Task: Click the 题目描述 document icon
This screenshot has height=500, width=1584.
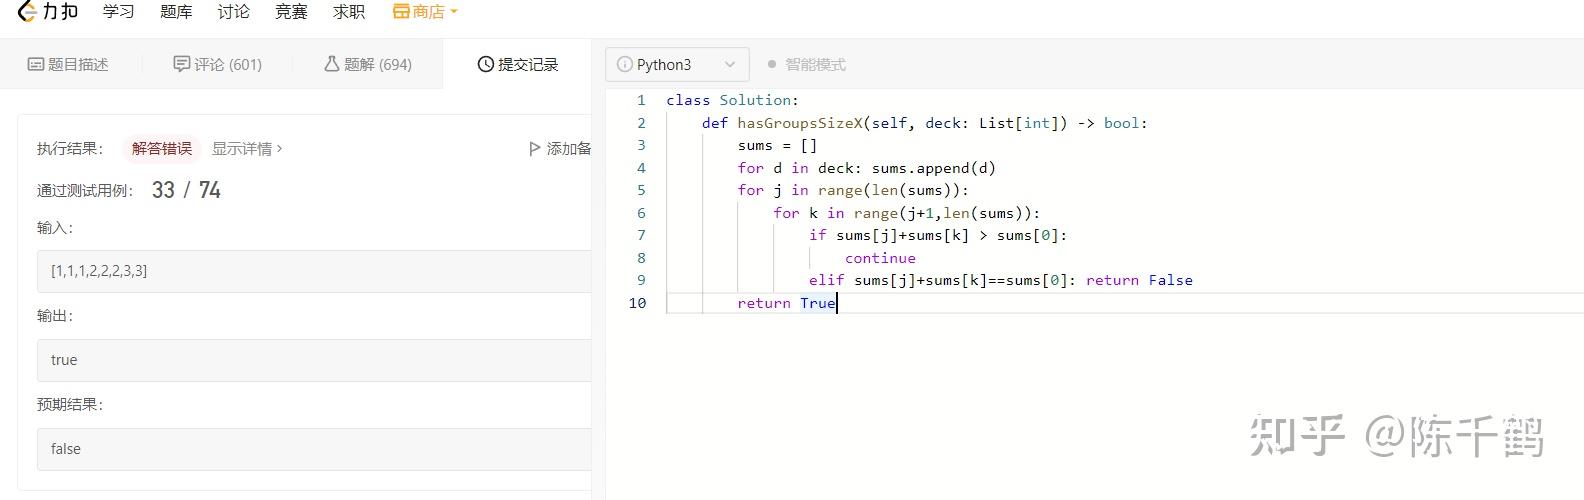Action: click(x=36, y=64)
